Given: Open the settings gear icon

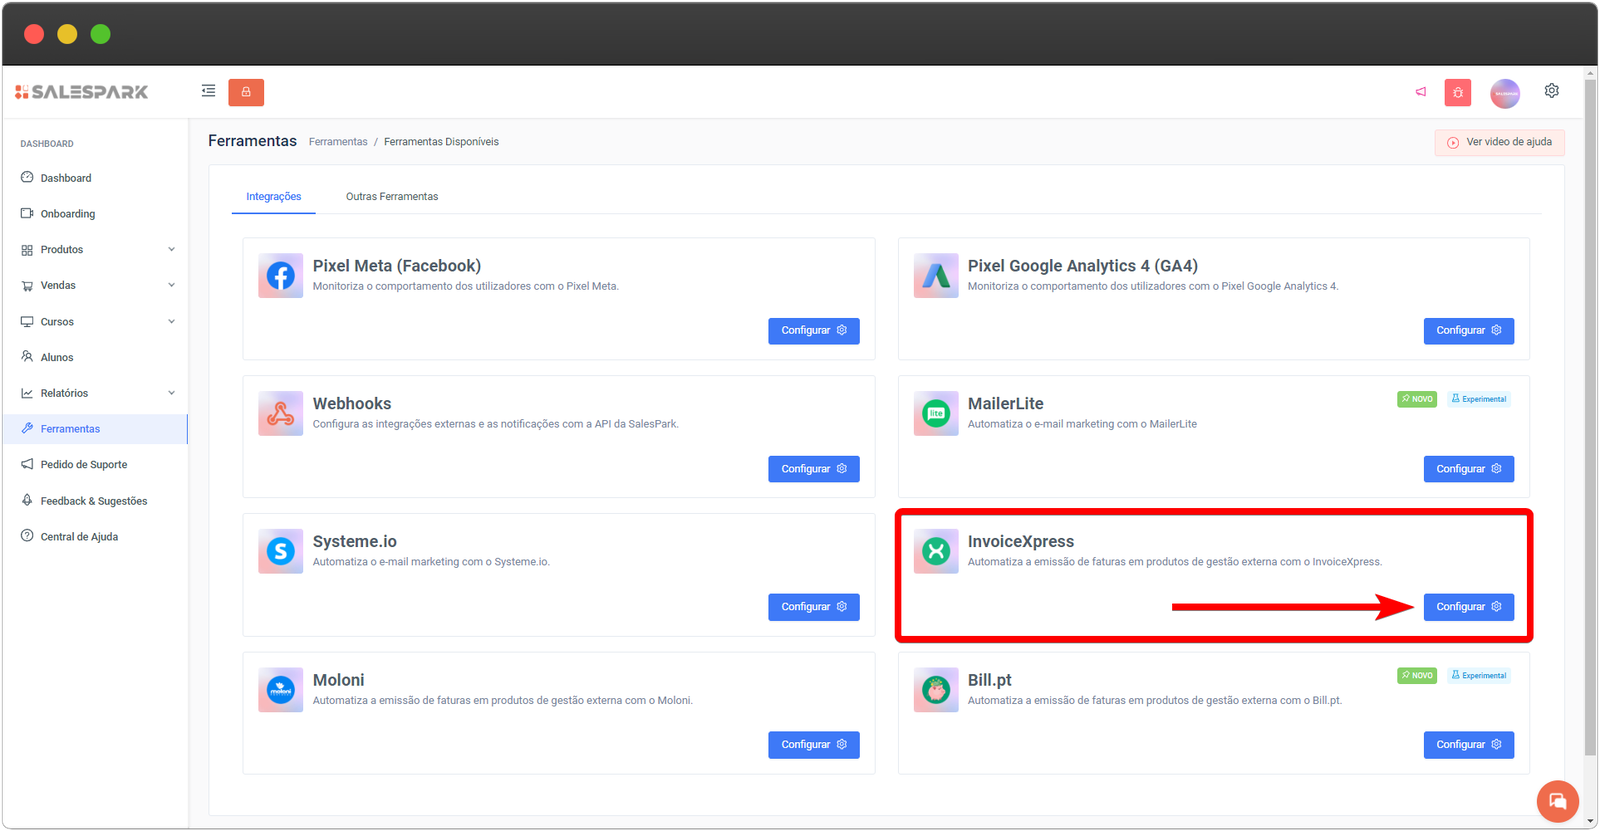Looking at the screenshot, I should point(1551,91).
